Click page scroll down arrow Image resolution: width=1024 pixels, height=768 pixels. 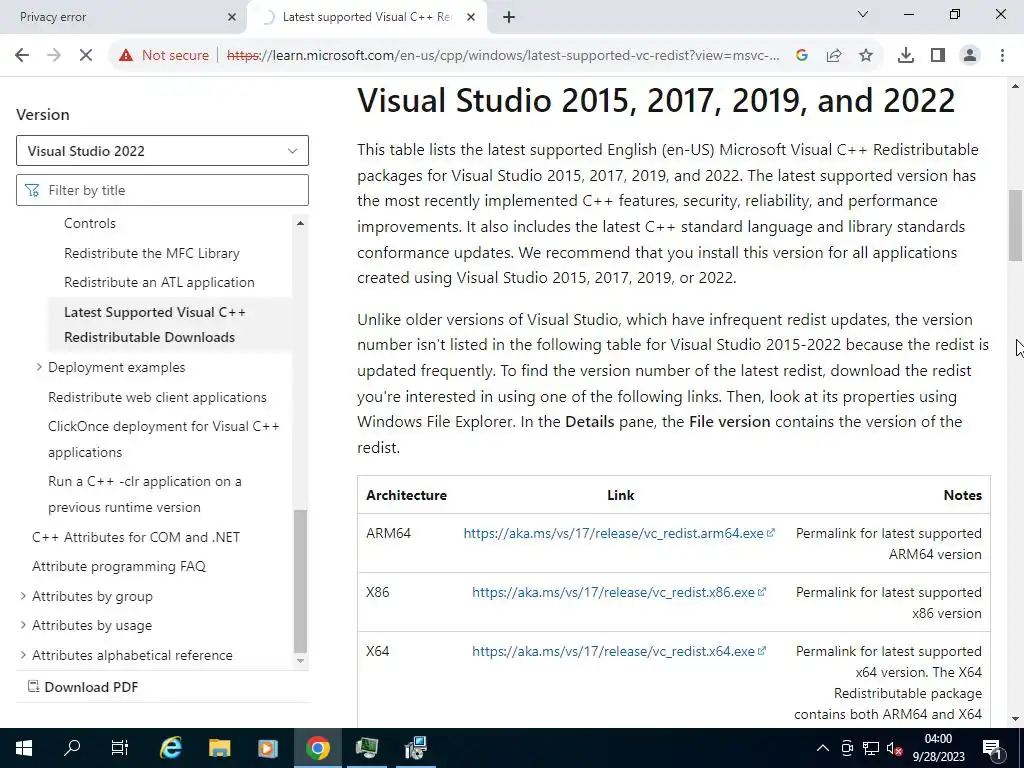tap(1016, 719)
